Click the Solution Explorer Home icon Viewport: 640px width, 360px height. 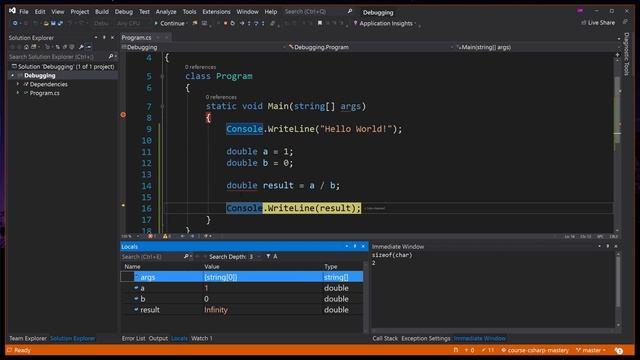coord(27,47)
